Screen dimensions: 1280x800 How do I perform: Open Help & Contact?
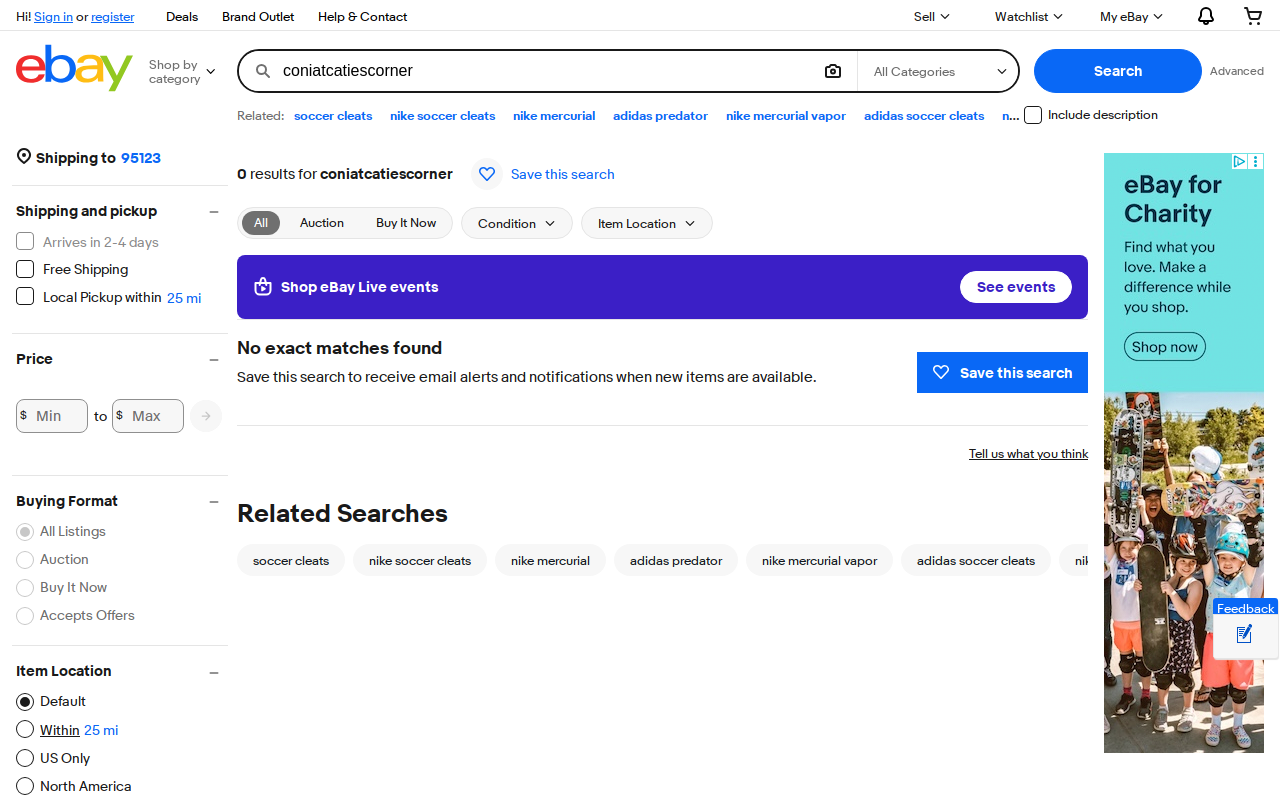(x=362, y=16)
